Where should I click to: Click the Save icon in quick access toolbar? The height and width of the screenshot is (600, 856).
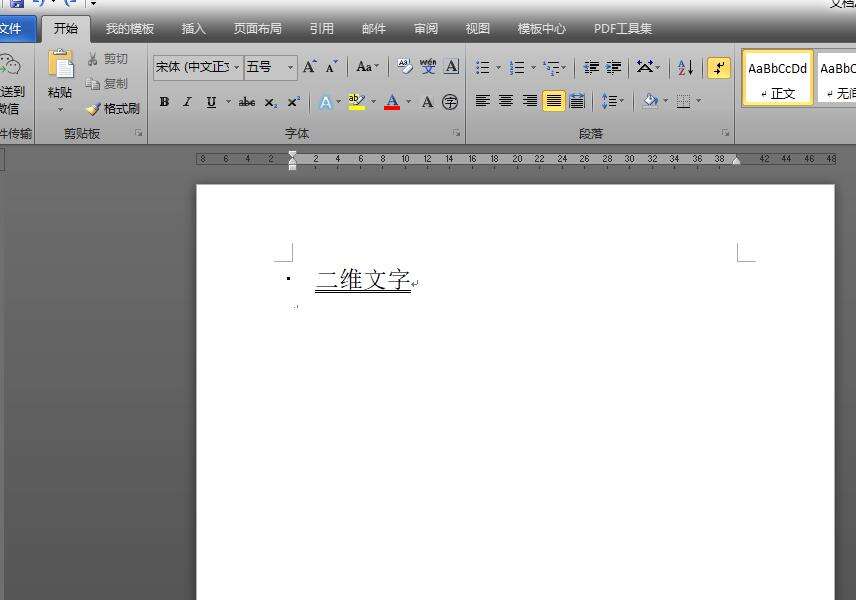tap(16, 3)
